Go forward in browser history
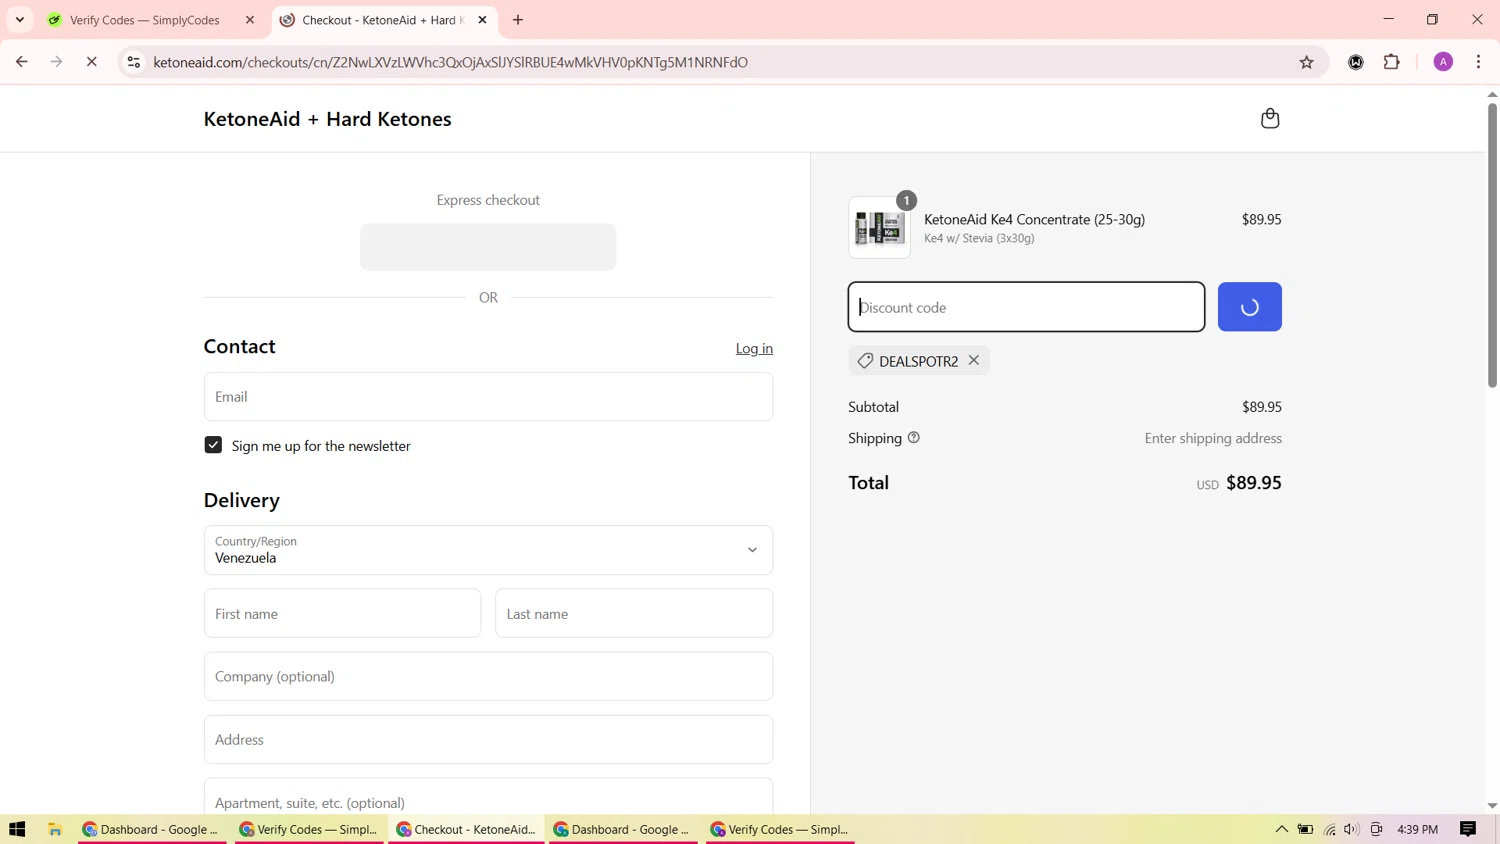The height and width of the screenshot is (844, 1500). pos(56,62)
